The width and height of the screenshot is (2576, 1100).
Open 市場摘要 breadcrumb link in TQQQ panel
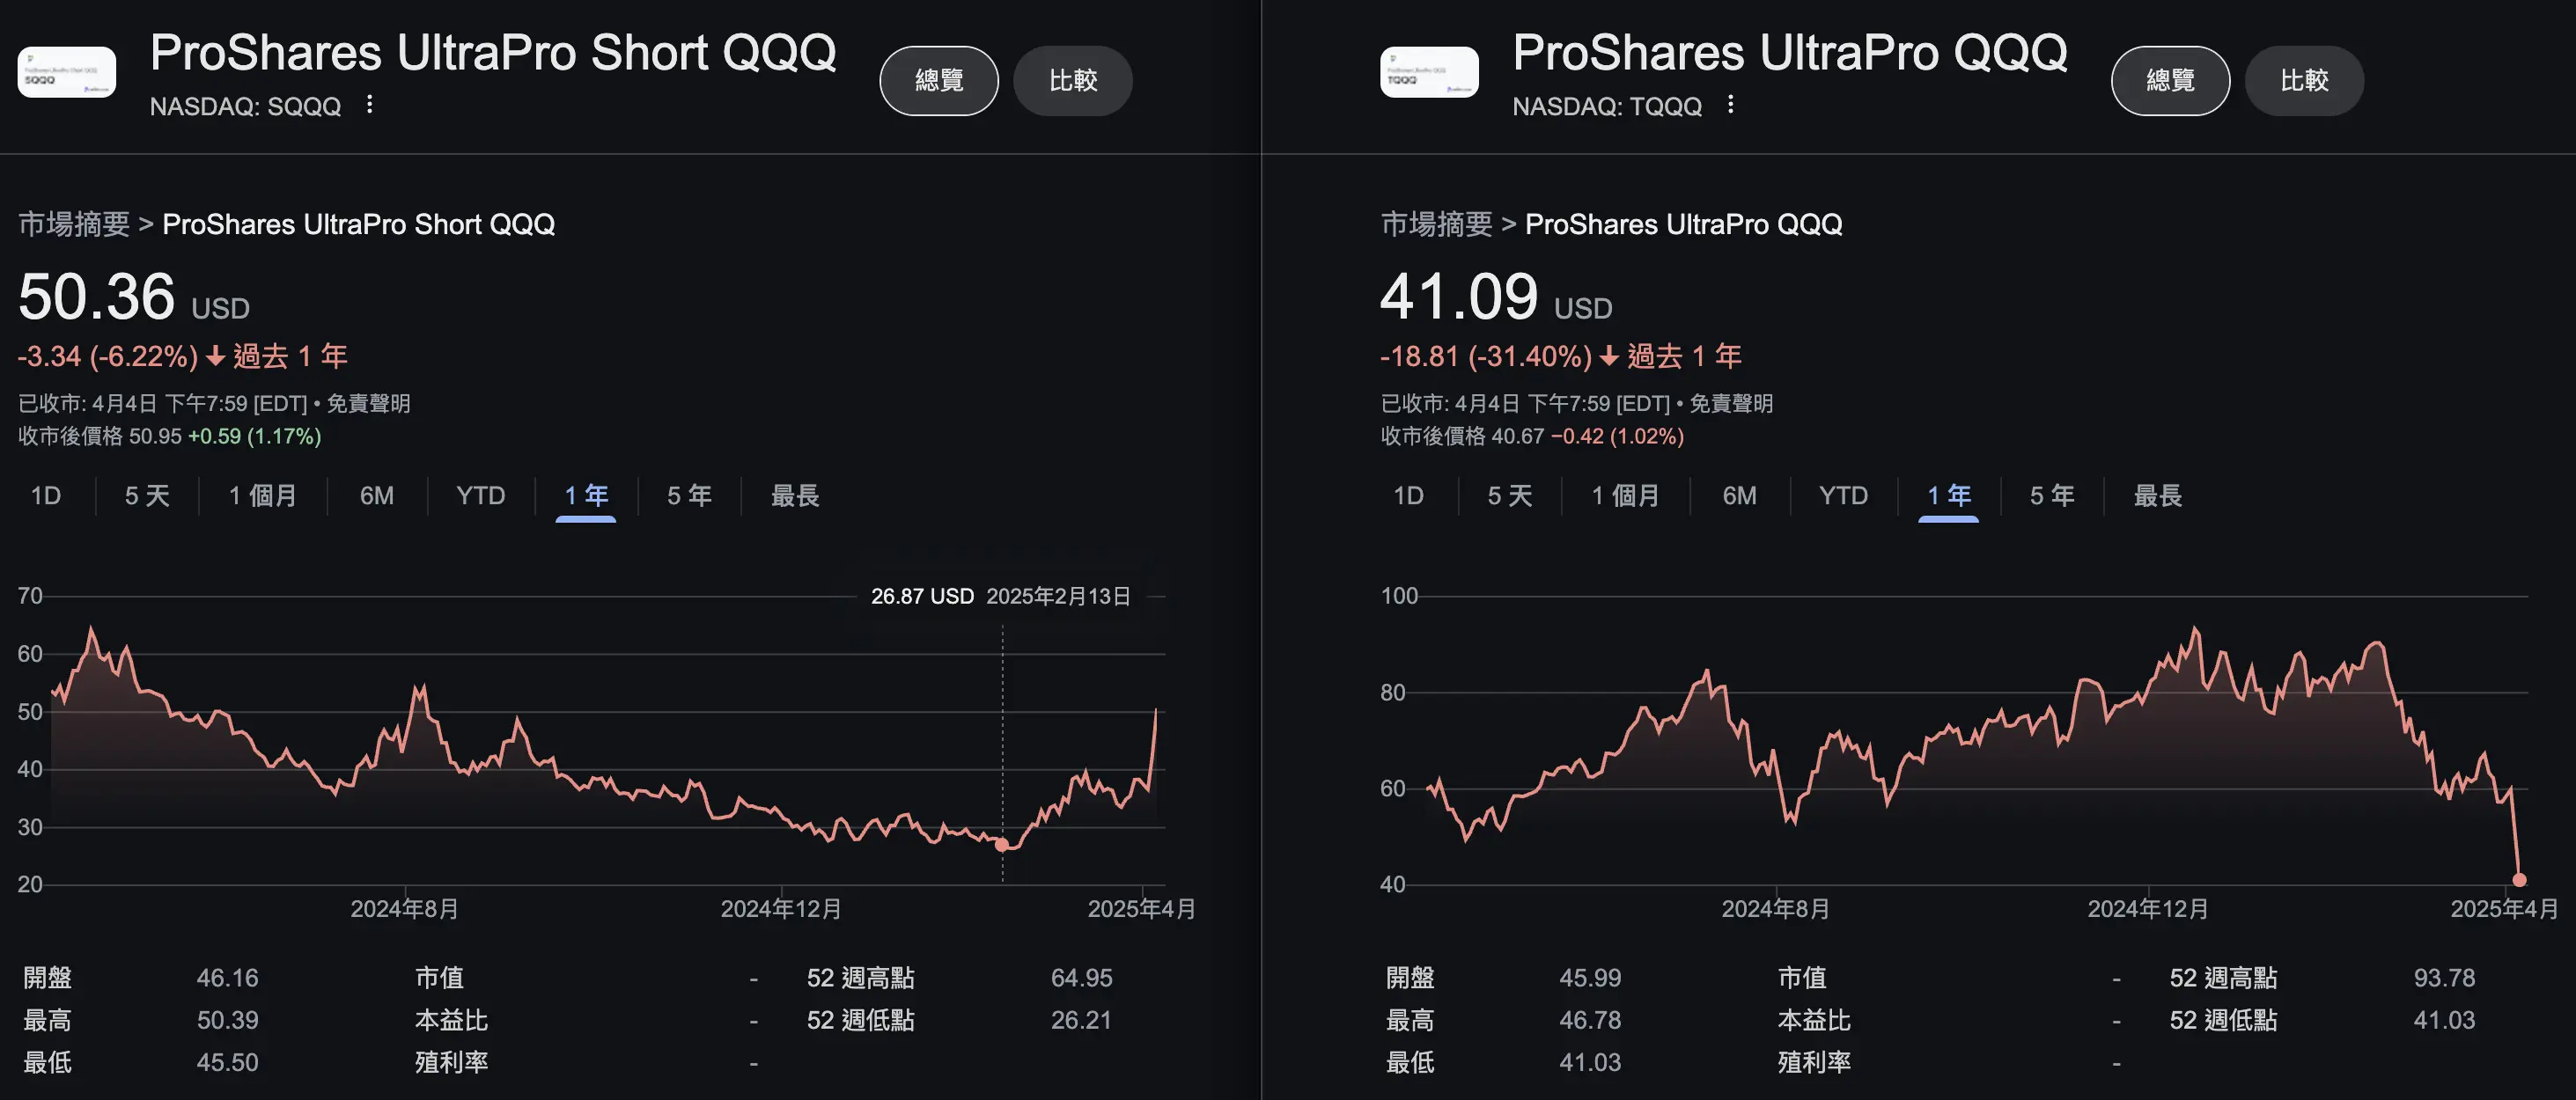tap(1437, 224)
